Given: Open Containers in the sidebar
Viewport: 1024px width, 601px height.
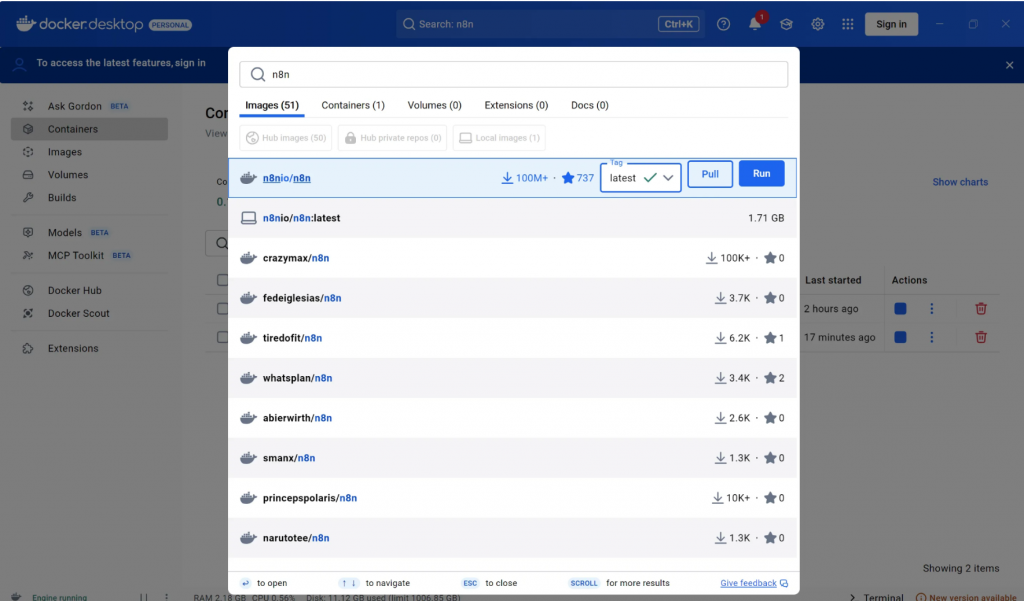Looking at the screenshot, I should pos(89,129).
